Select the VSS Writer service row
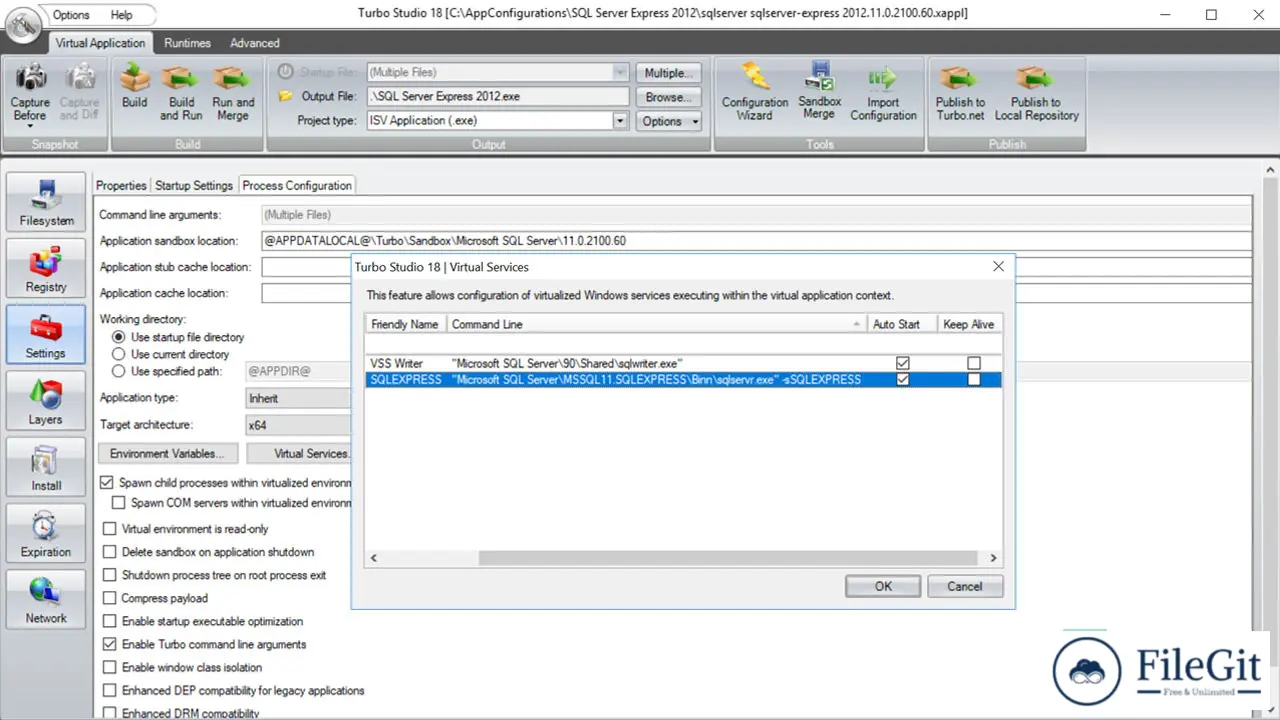1280x720 pixels. 683,363
